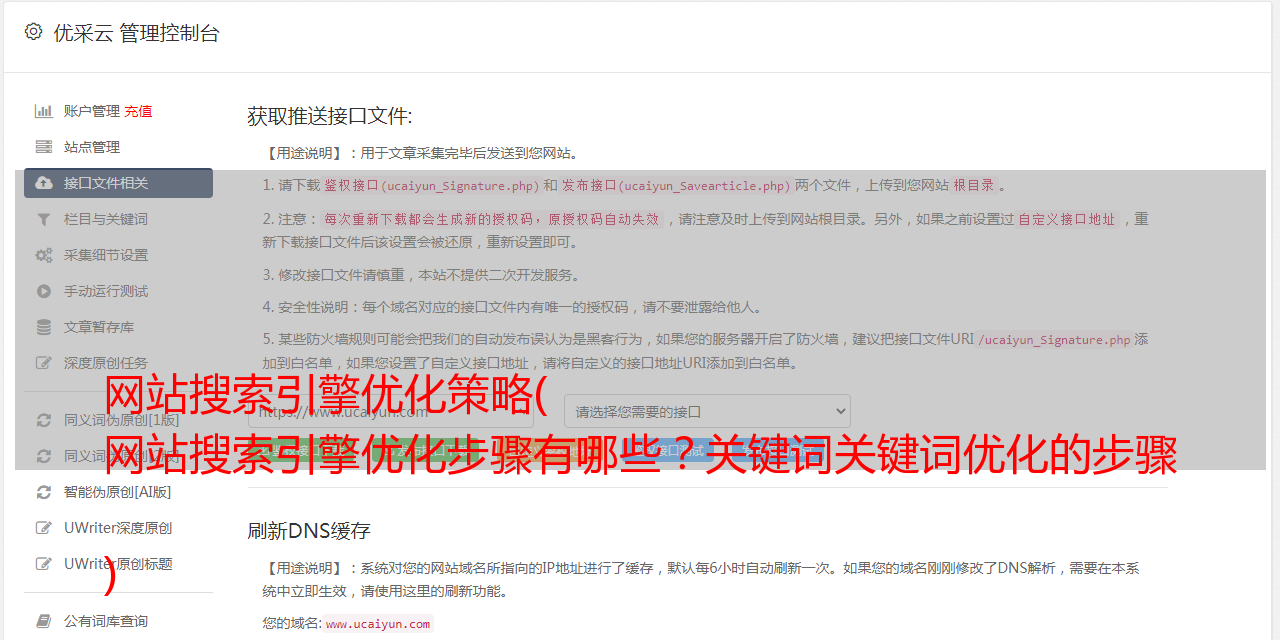This screenshot has width=1280, height=640.
Task: Open the 栏目与关键词 filter icon
Action: (x=44, y=219)
